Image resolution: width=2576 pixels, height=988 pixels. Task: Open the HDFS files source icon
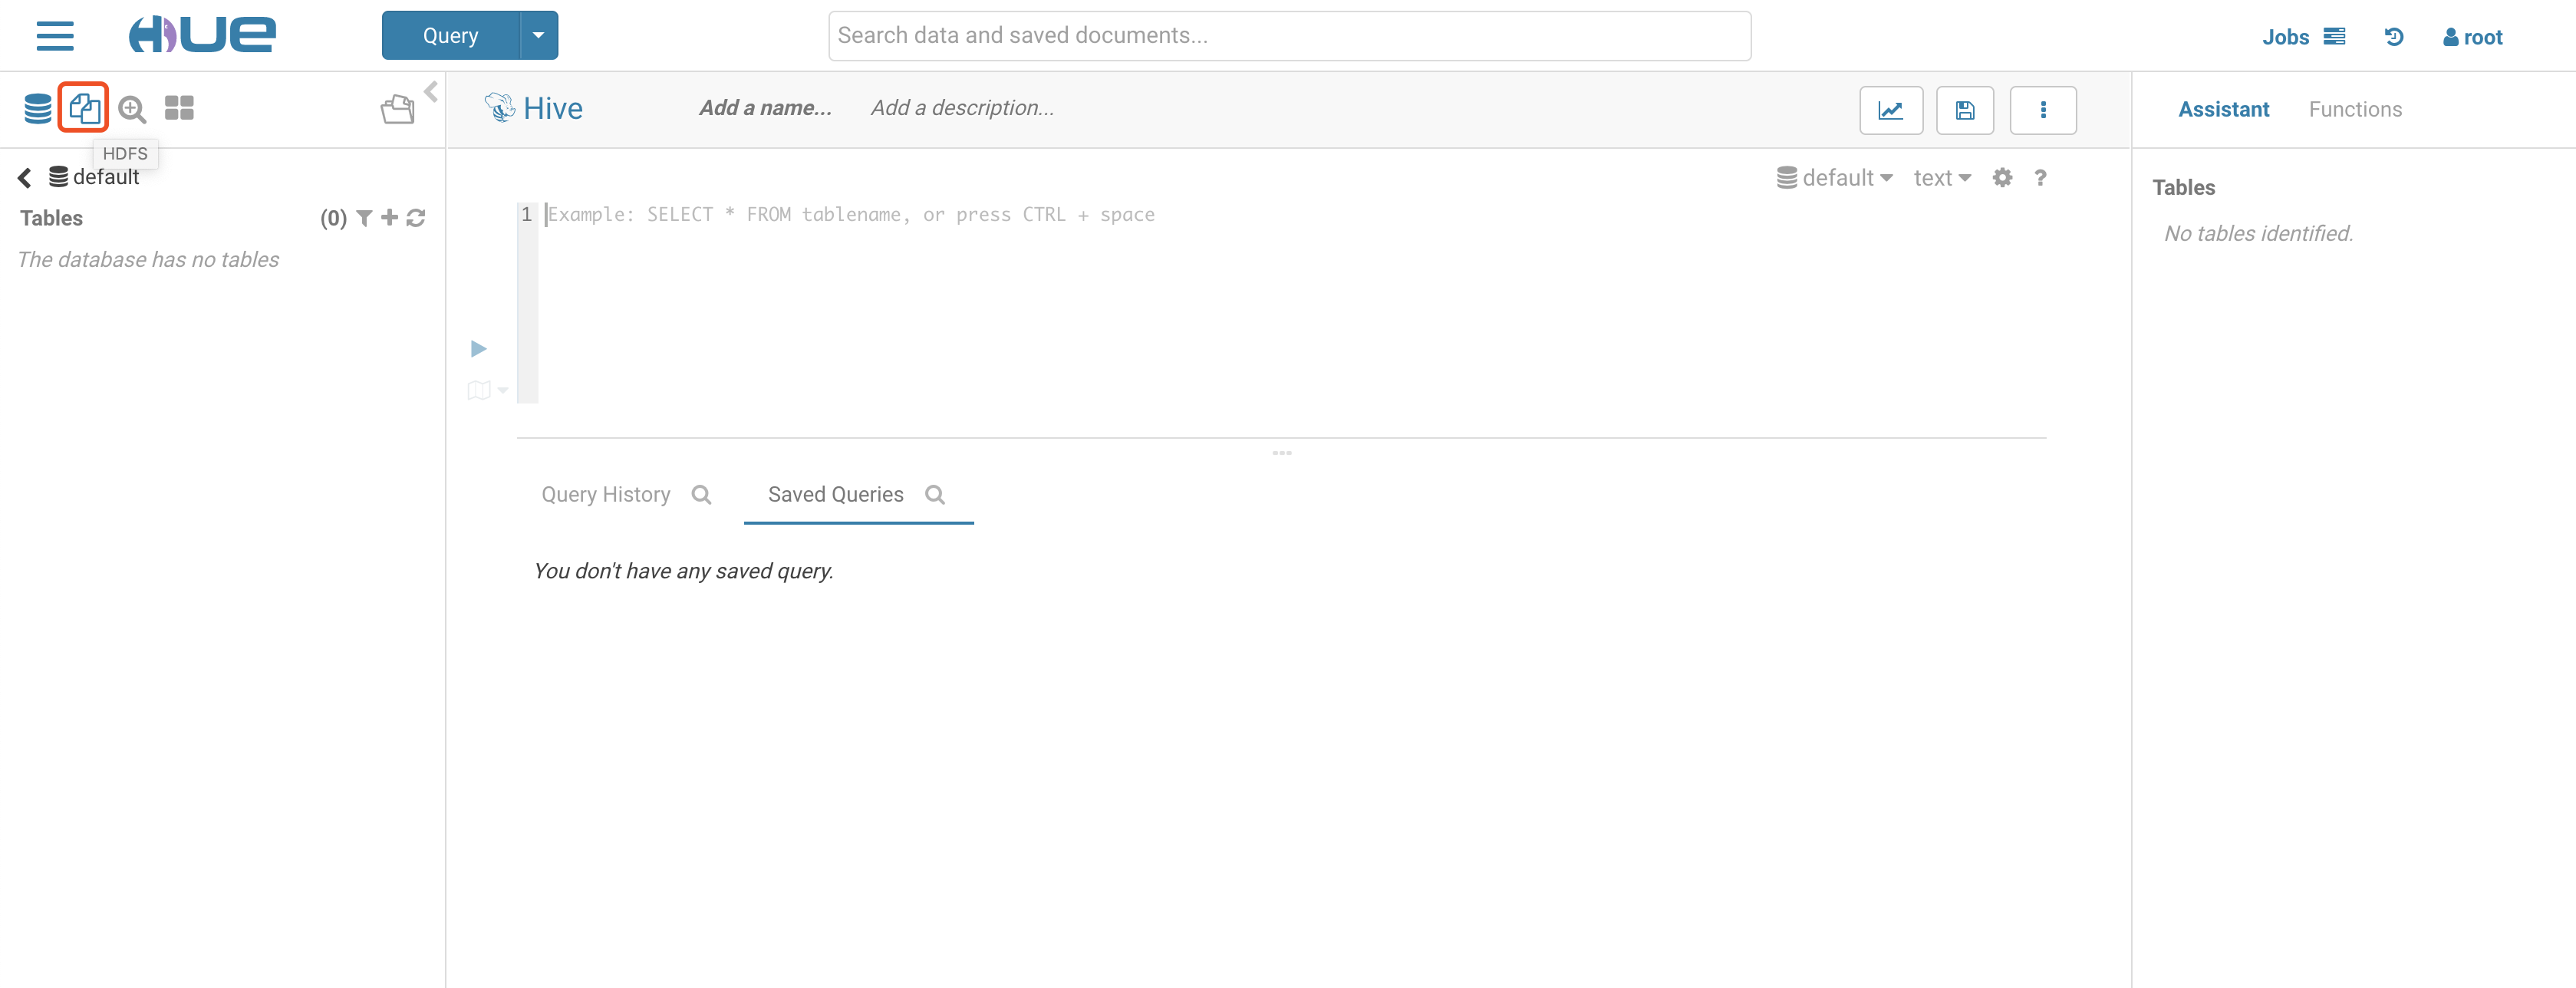click(84, 108)
